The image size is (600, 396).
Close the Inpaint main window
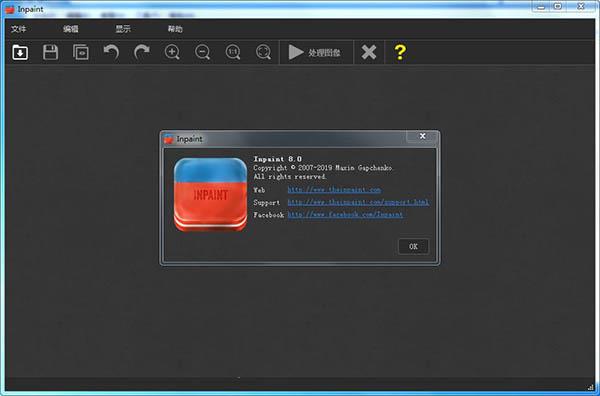click(582, 7)
